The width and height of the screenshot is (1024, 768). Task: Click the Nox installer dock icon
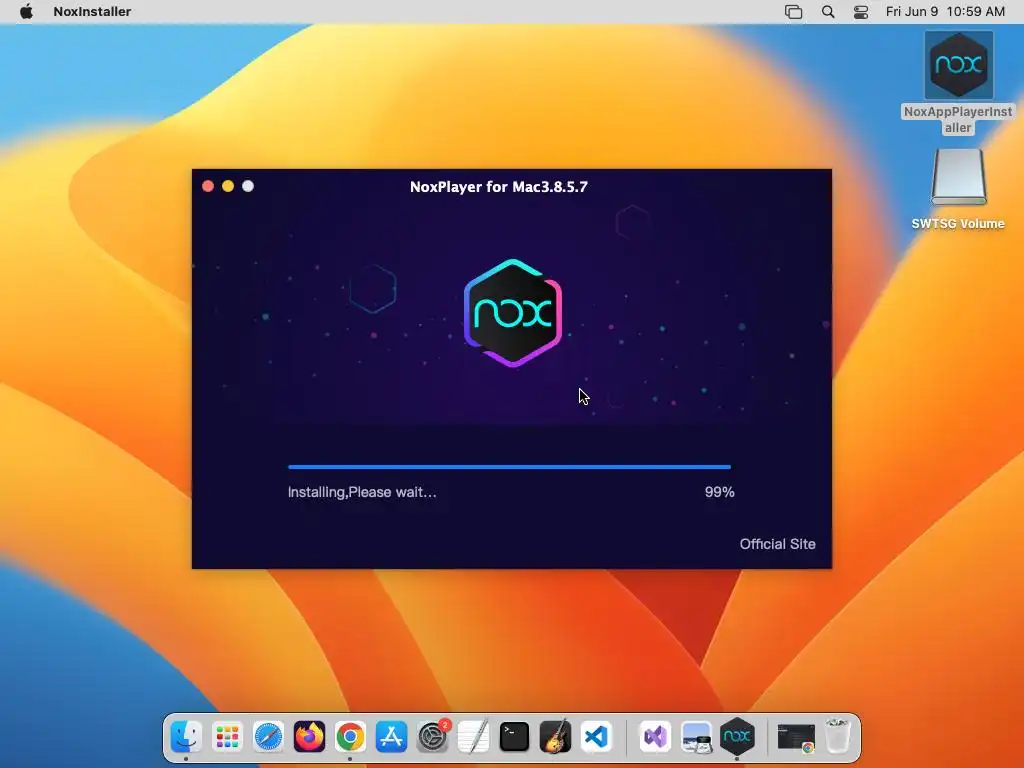[x=737, y=737]
